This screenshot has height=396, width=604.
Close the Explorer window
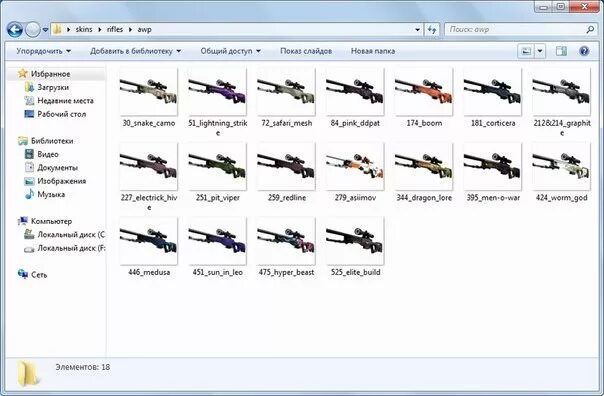(x=584, y=6)
